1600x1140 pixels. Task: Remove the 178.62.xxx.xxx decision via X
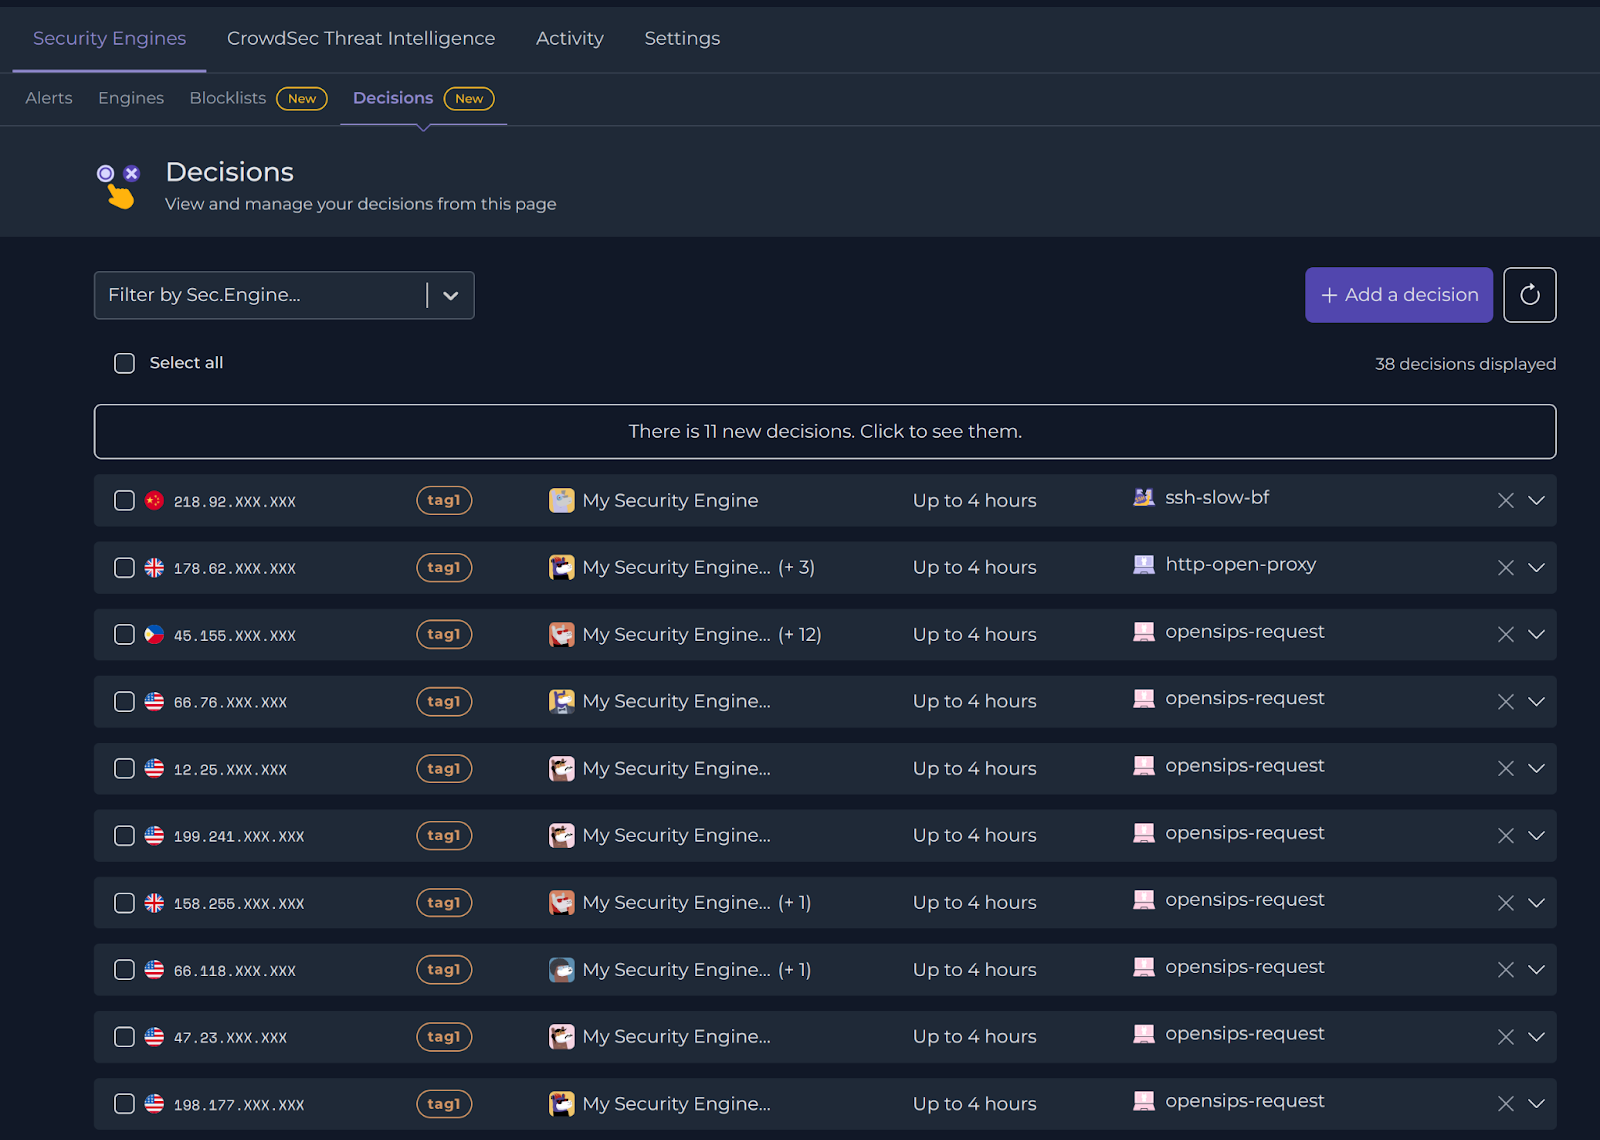tap(1505, 568)
